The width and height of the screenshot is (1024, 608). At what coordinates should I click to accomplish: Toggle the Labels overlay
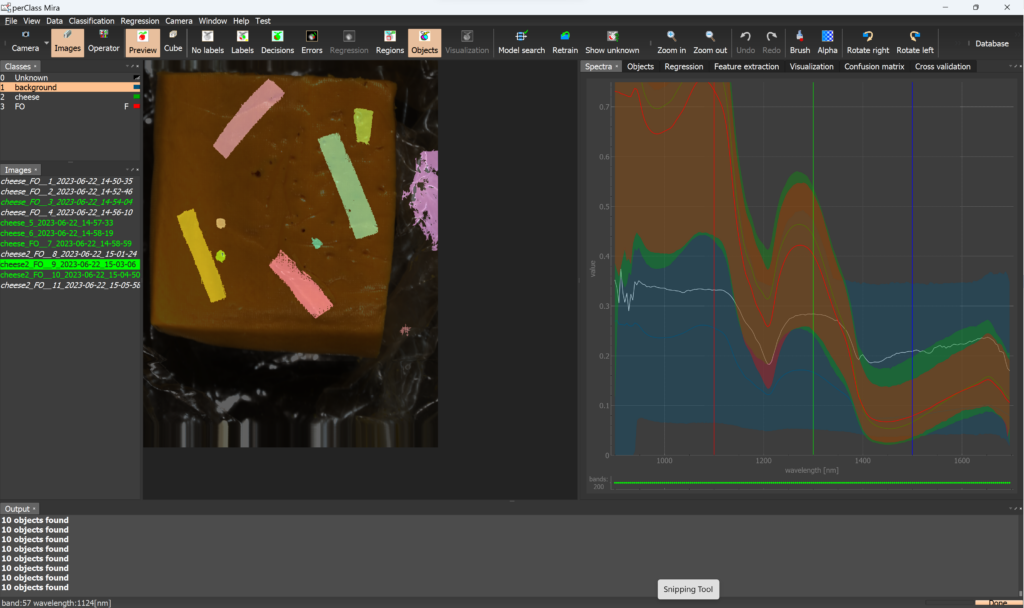click(242, 41)
